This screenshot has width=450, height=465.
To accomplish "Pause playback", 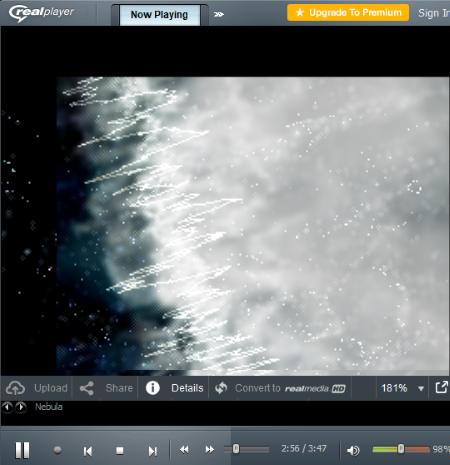I will pyautogui.click(x=23, y=450).
